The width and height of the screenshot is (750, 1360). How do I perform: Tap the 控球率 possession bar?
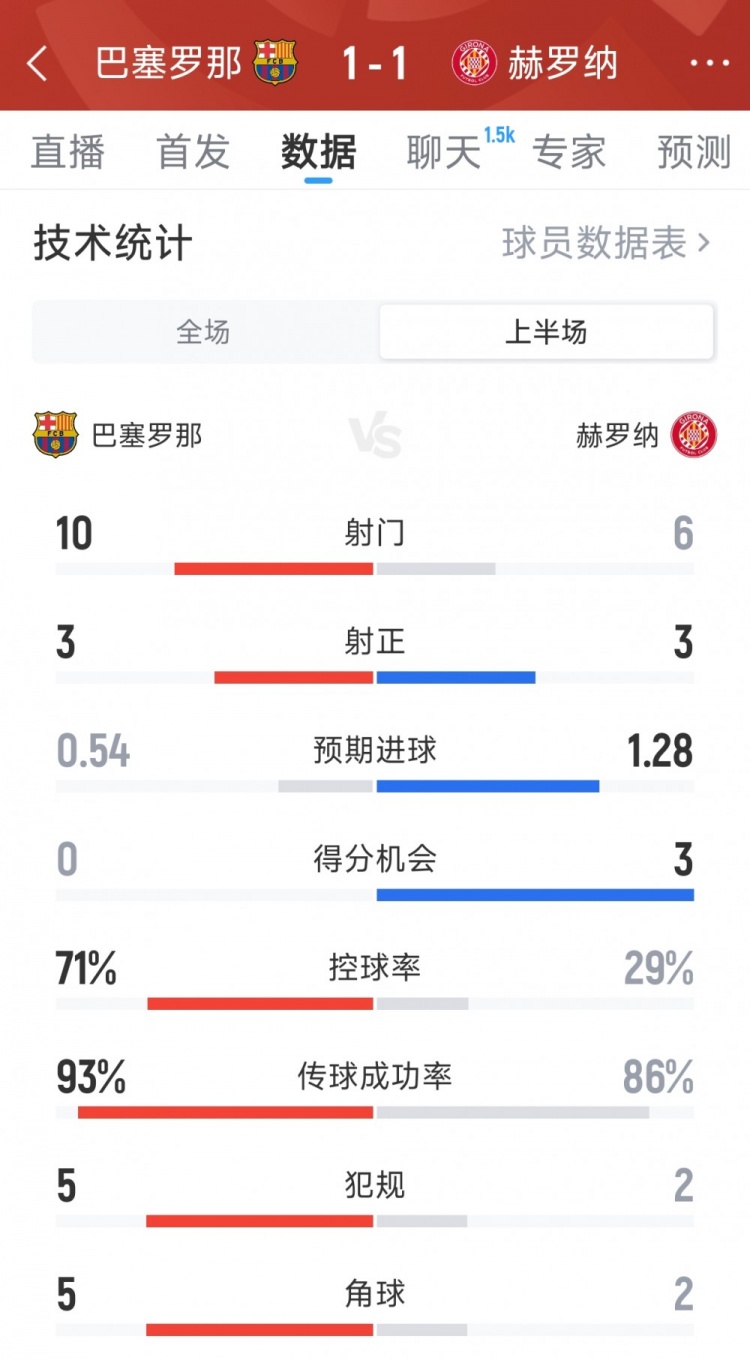click(x=375, y=1003)
